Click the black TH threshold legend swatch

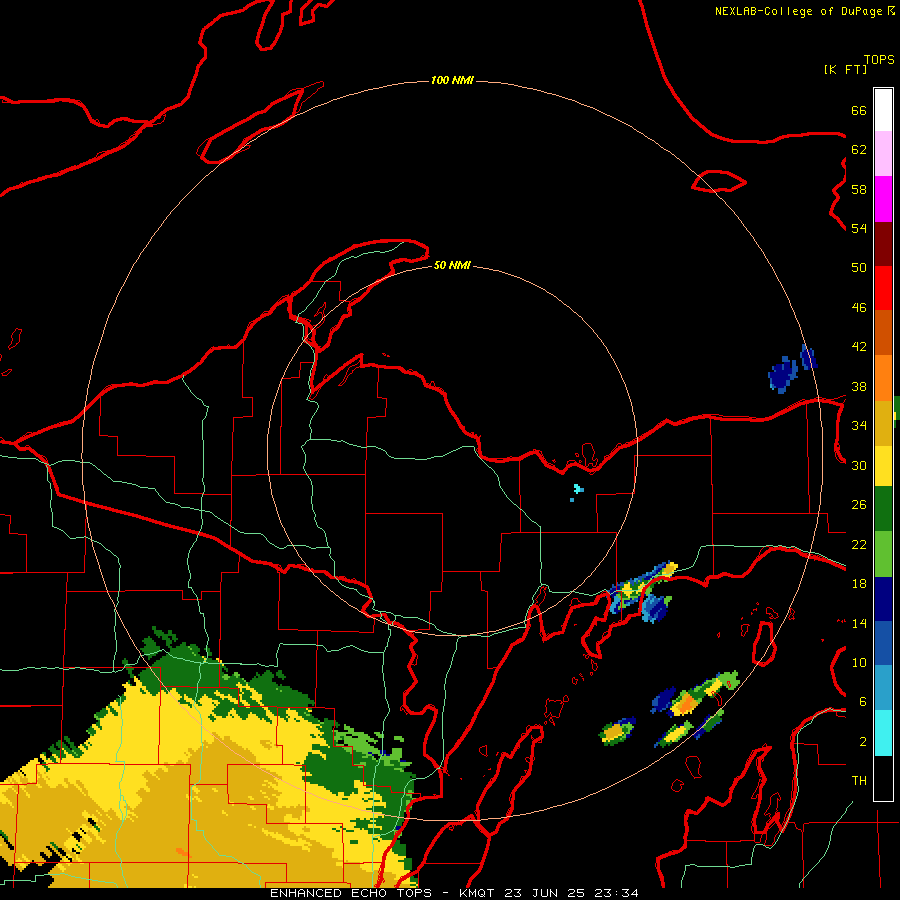point(883,778)
